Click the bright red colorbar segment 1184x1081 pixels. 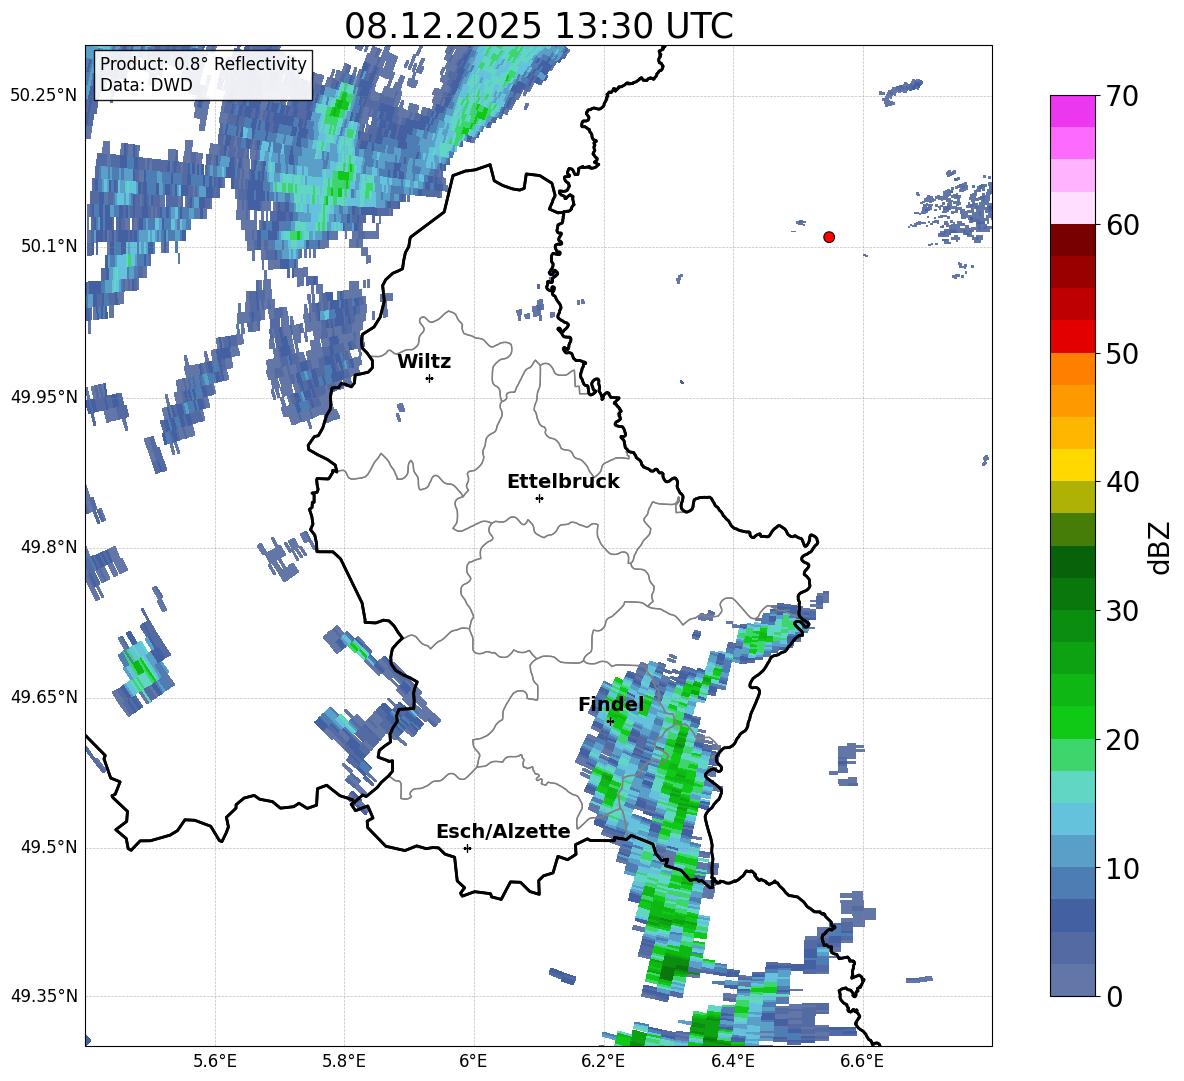pyautogui.click(x=1072, y=337)
